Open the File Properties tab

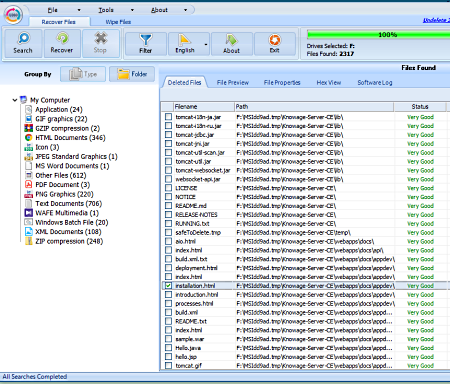(282, 82)
